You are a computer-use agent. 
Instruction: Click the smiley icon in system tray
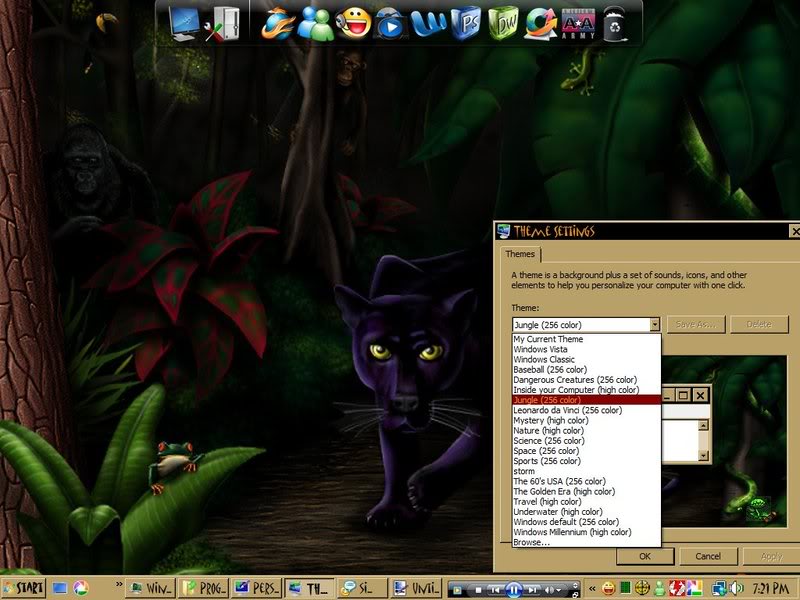(x=609, y=588)
